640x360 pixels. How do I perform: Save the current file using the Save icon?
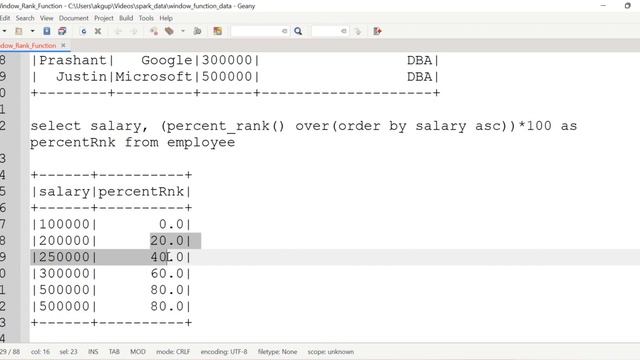point(47,31)
